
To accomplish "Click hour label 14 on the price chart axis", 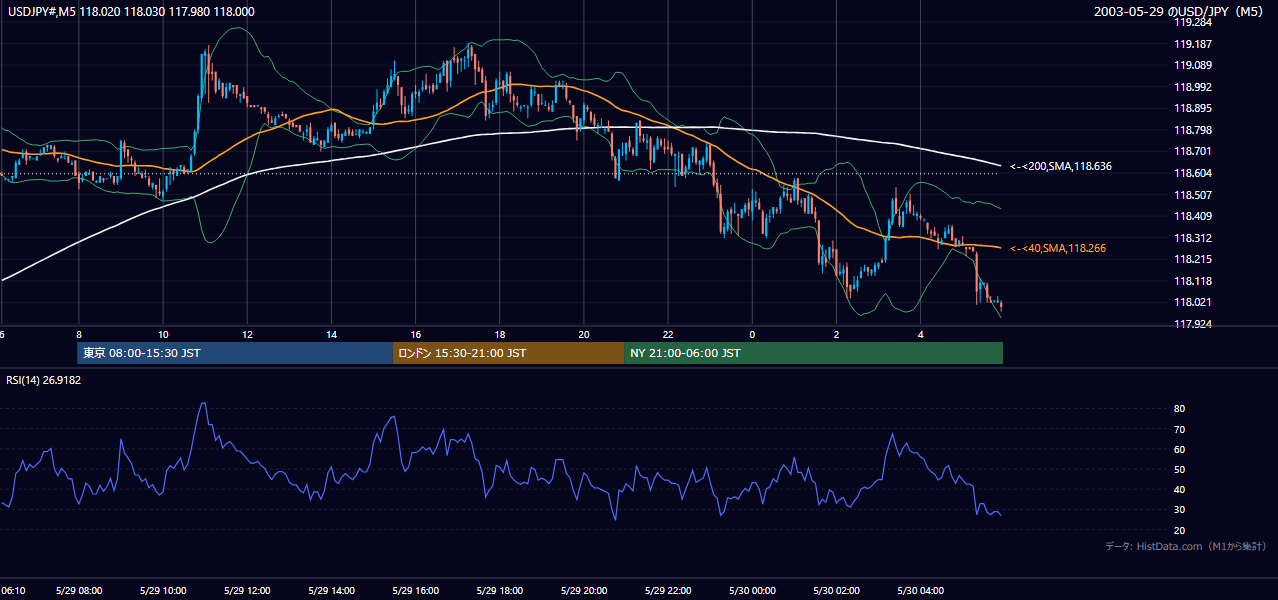I will (331, 335).
